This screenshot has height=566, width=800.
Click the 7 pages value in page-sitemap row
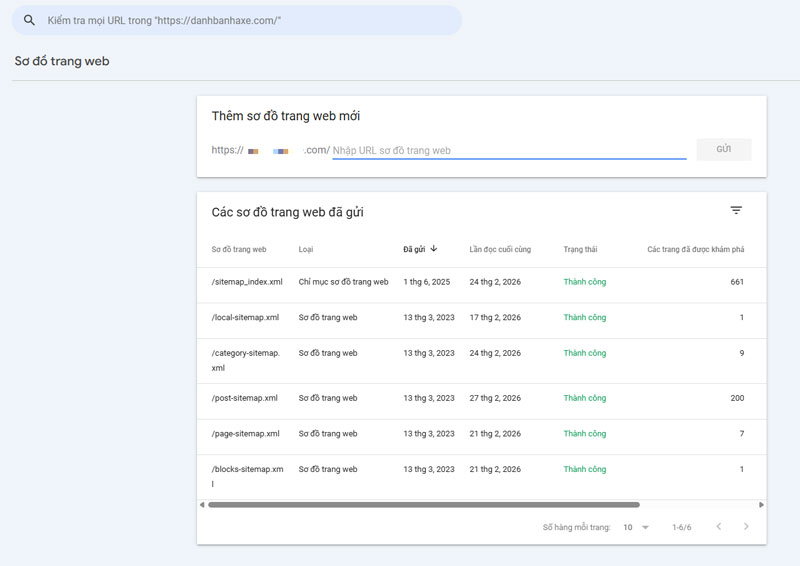742,434
